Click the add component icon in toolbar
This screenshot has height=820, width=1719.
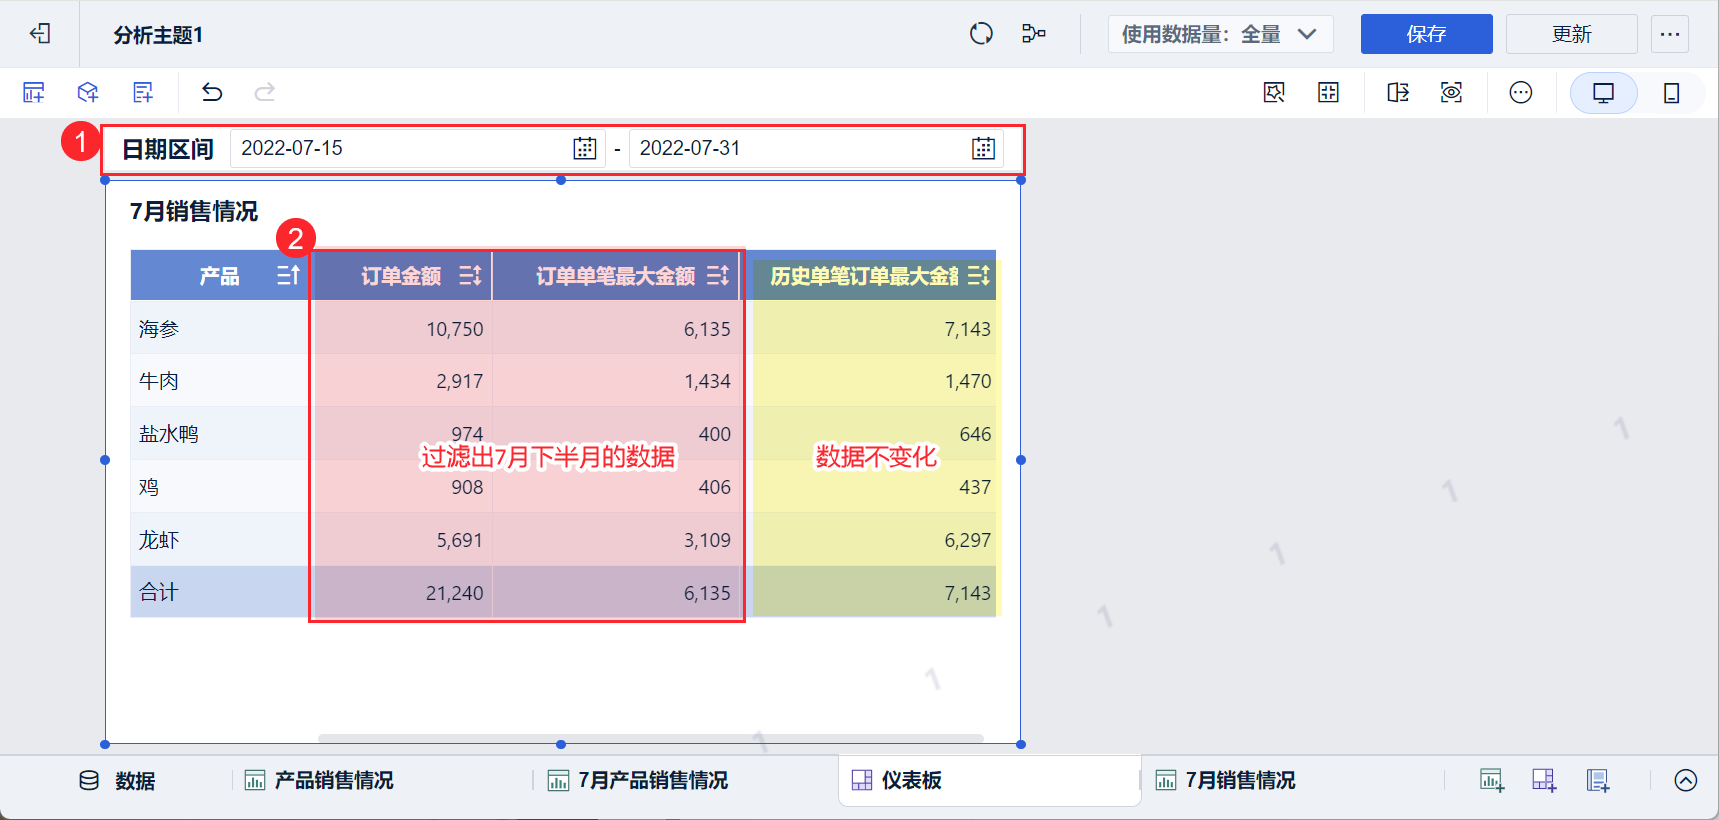[34, 93]
